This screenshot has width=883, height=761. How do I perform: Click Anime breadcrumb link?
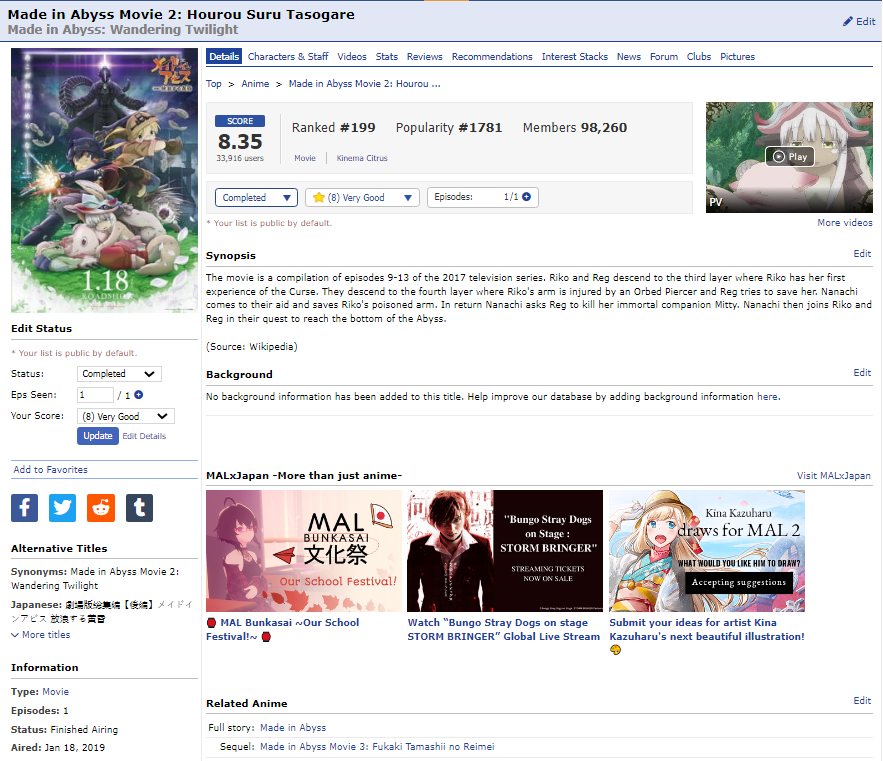click(255, 83)
